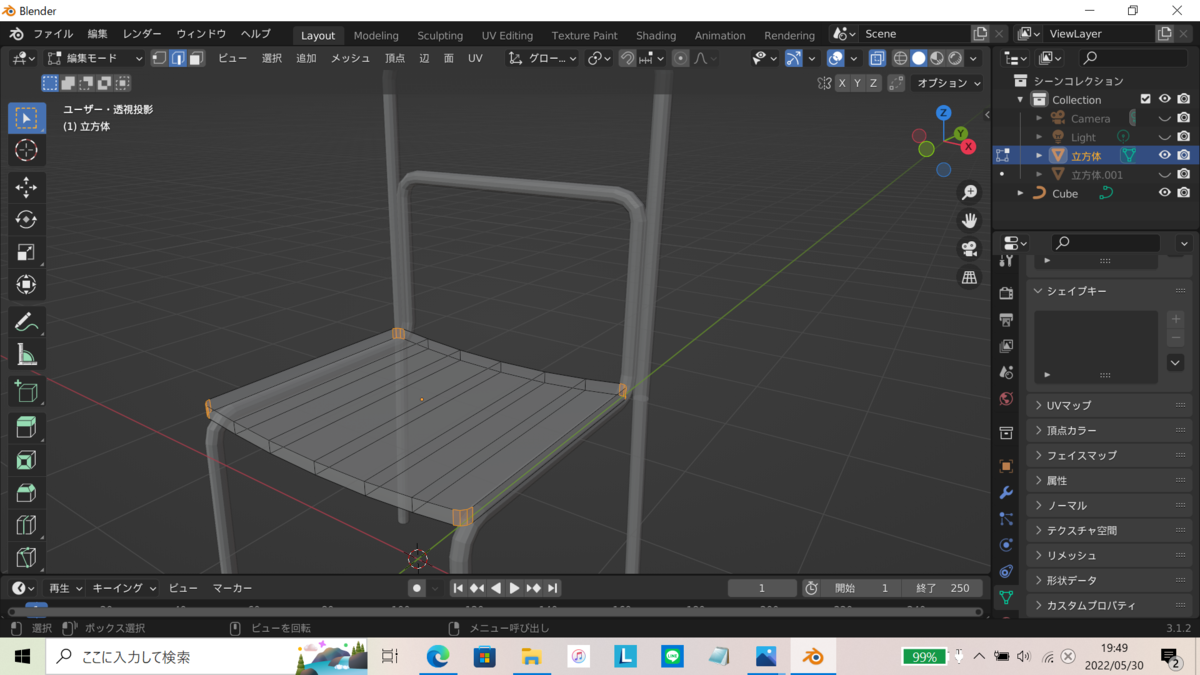Switch to face select mode
The height and width of the screenshot is (675, 1200).
coord(196,58)
